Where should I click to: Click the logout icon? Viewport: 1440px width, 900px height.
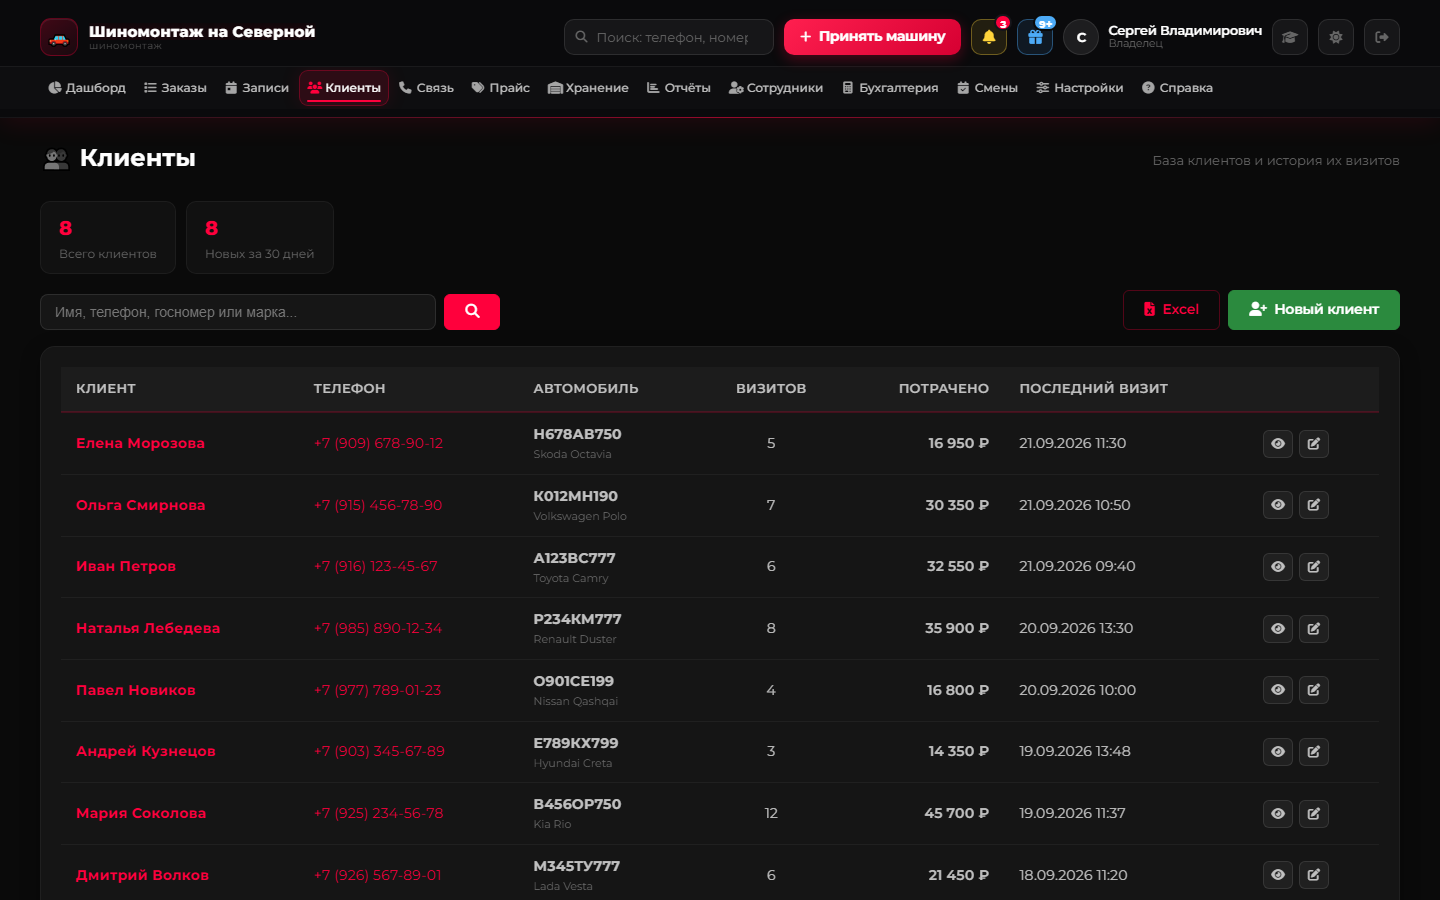(1382, 37)
